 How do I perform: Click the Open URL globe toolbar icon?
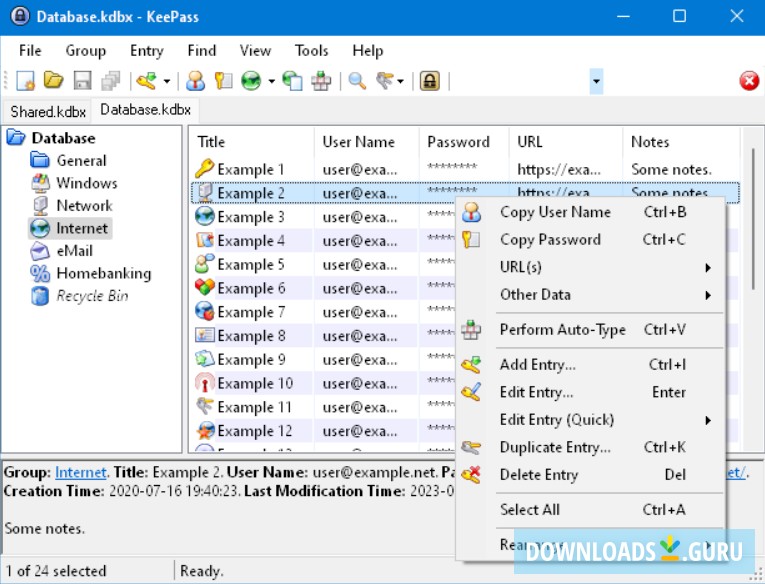tap(251, 81)
